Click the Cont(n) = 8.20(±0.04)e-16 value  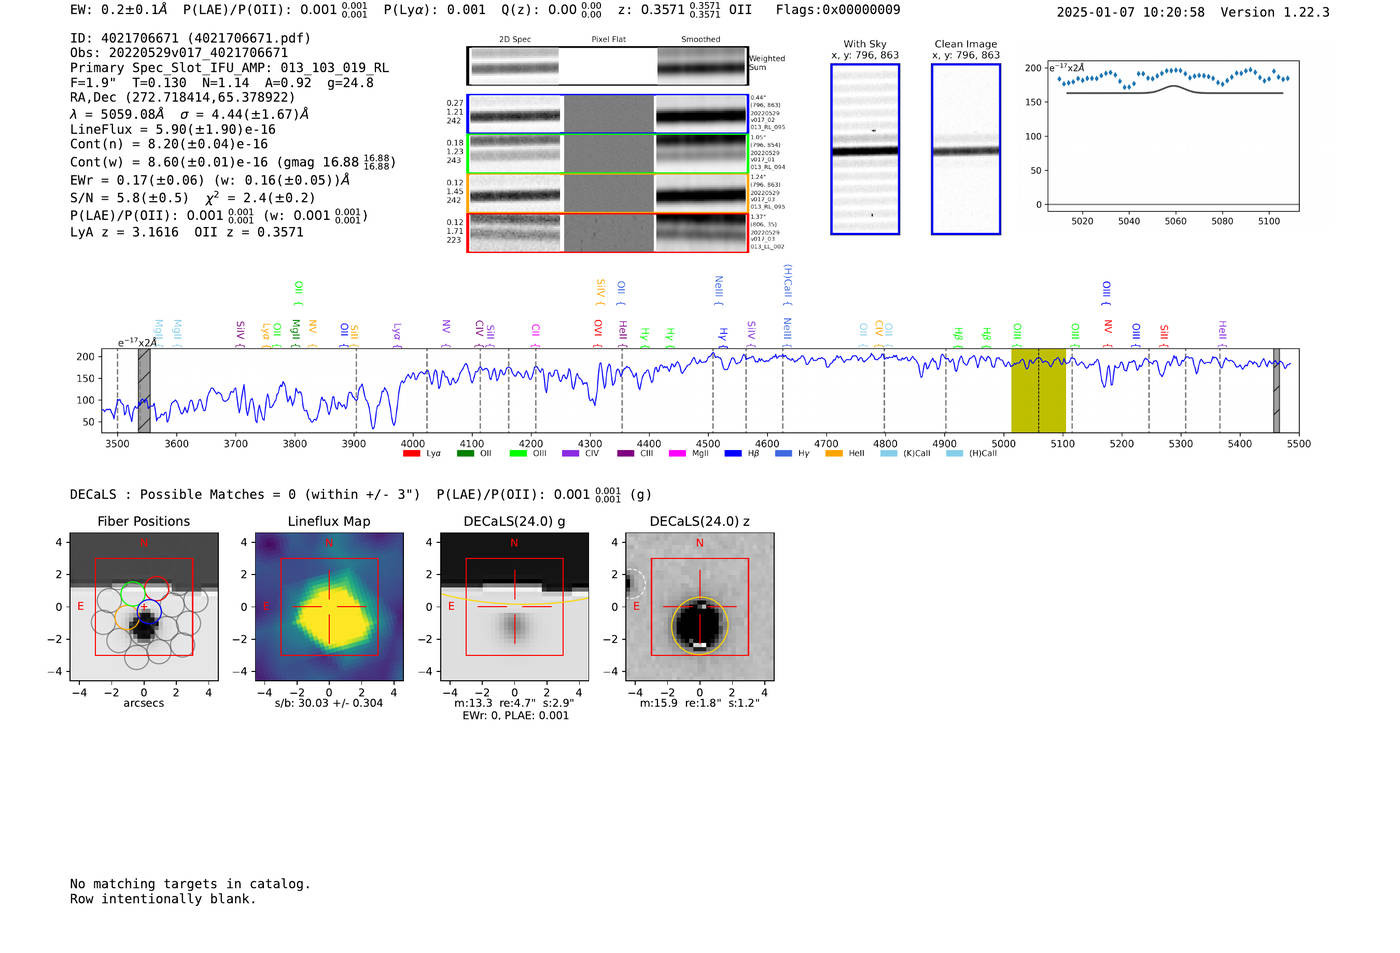[169, 144]
